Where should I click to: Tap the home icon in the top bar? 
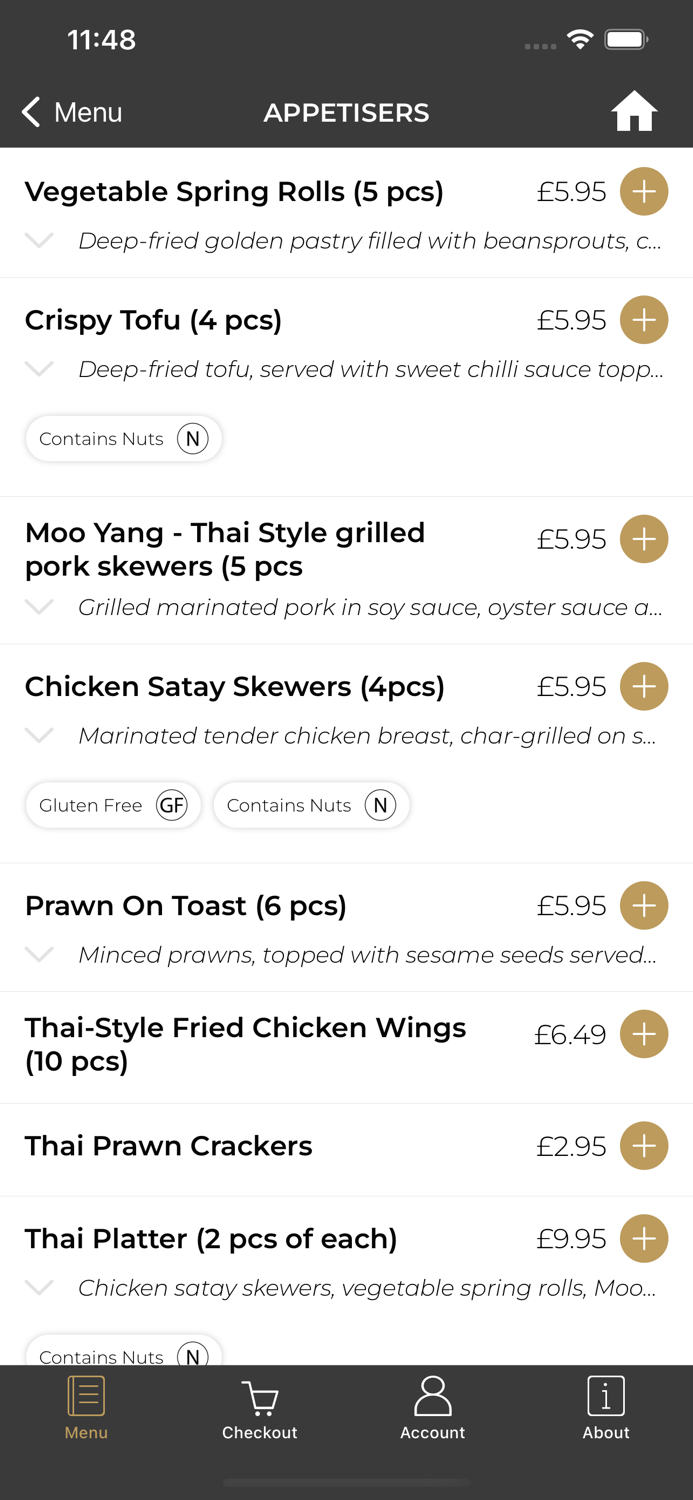pyautogui.click(x=634, y=111)
